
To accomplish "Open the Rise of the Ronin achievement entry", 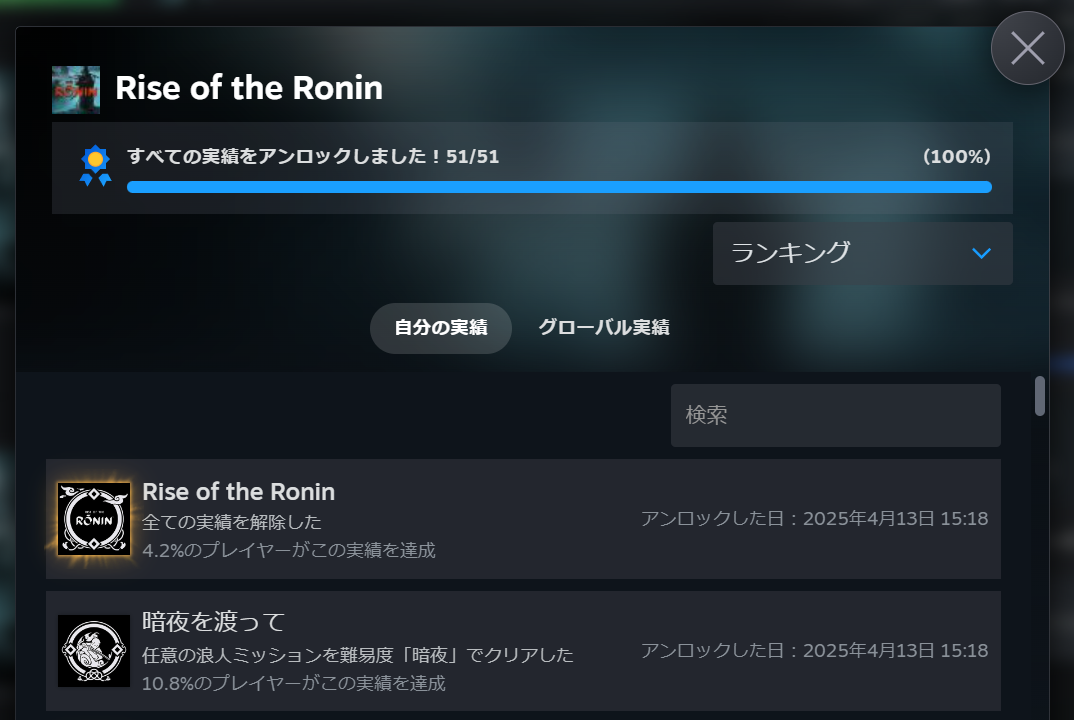I will coord(523,519).
